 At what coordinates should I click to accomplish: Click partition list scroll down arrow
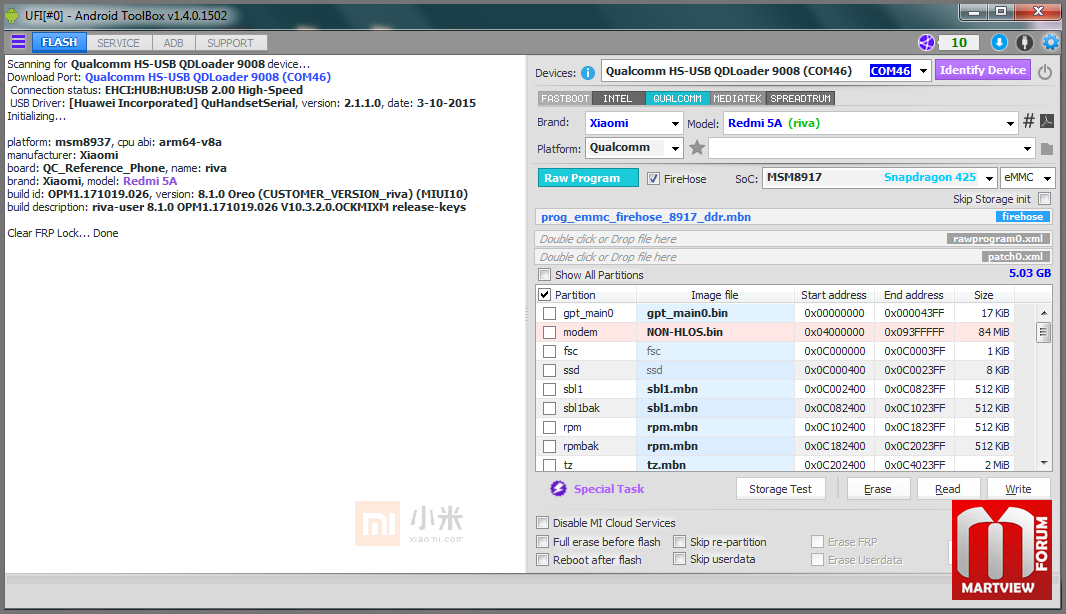tap(1044, 463)
